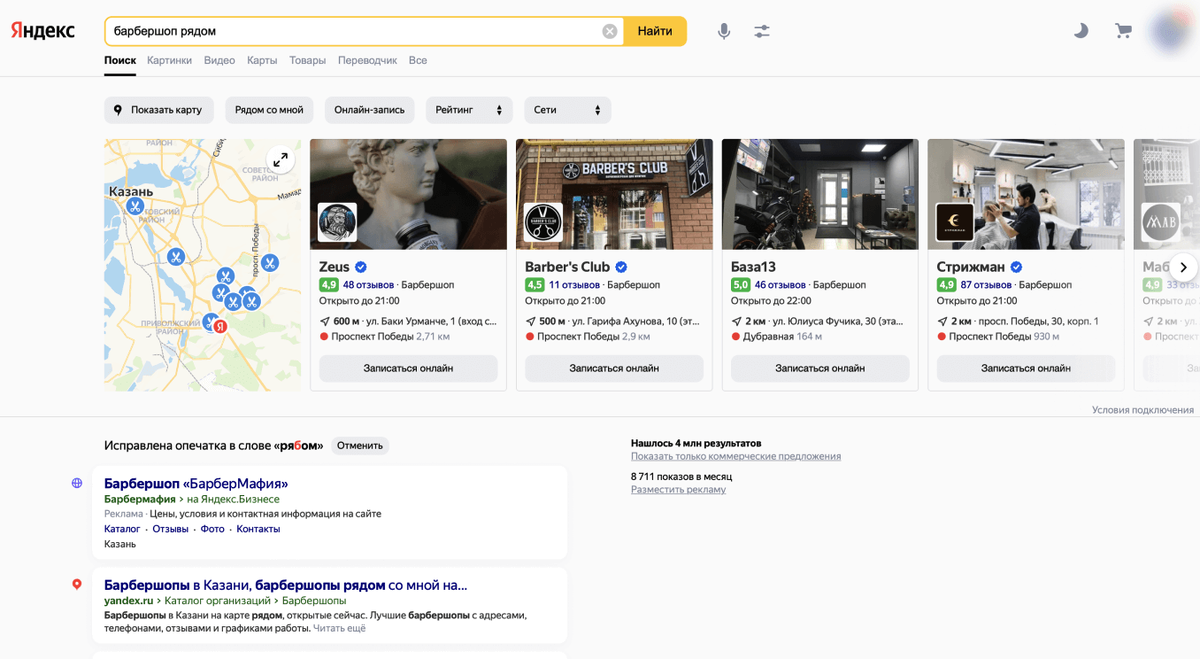Click the red pin icon beside the yandex.ru result
This screenshot has height=659, width=1200.
tap(77, 584)
